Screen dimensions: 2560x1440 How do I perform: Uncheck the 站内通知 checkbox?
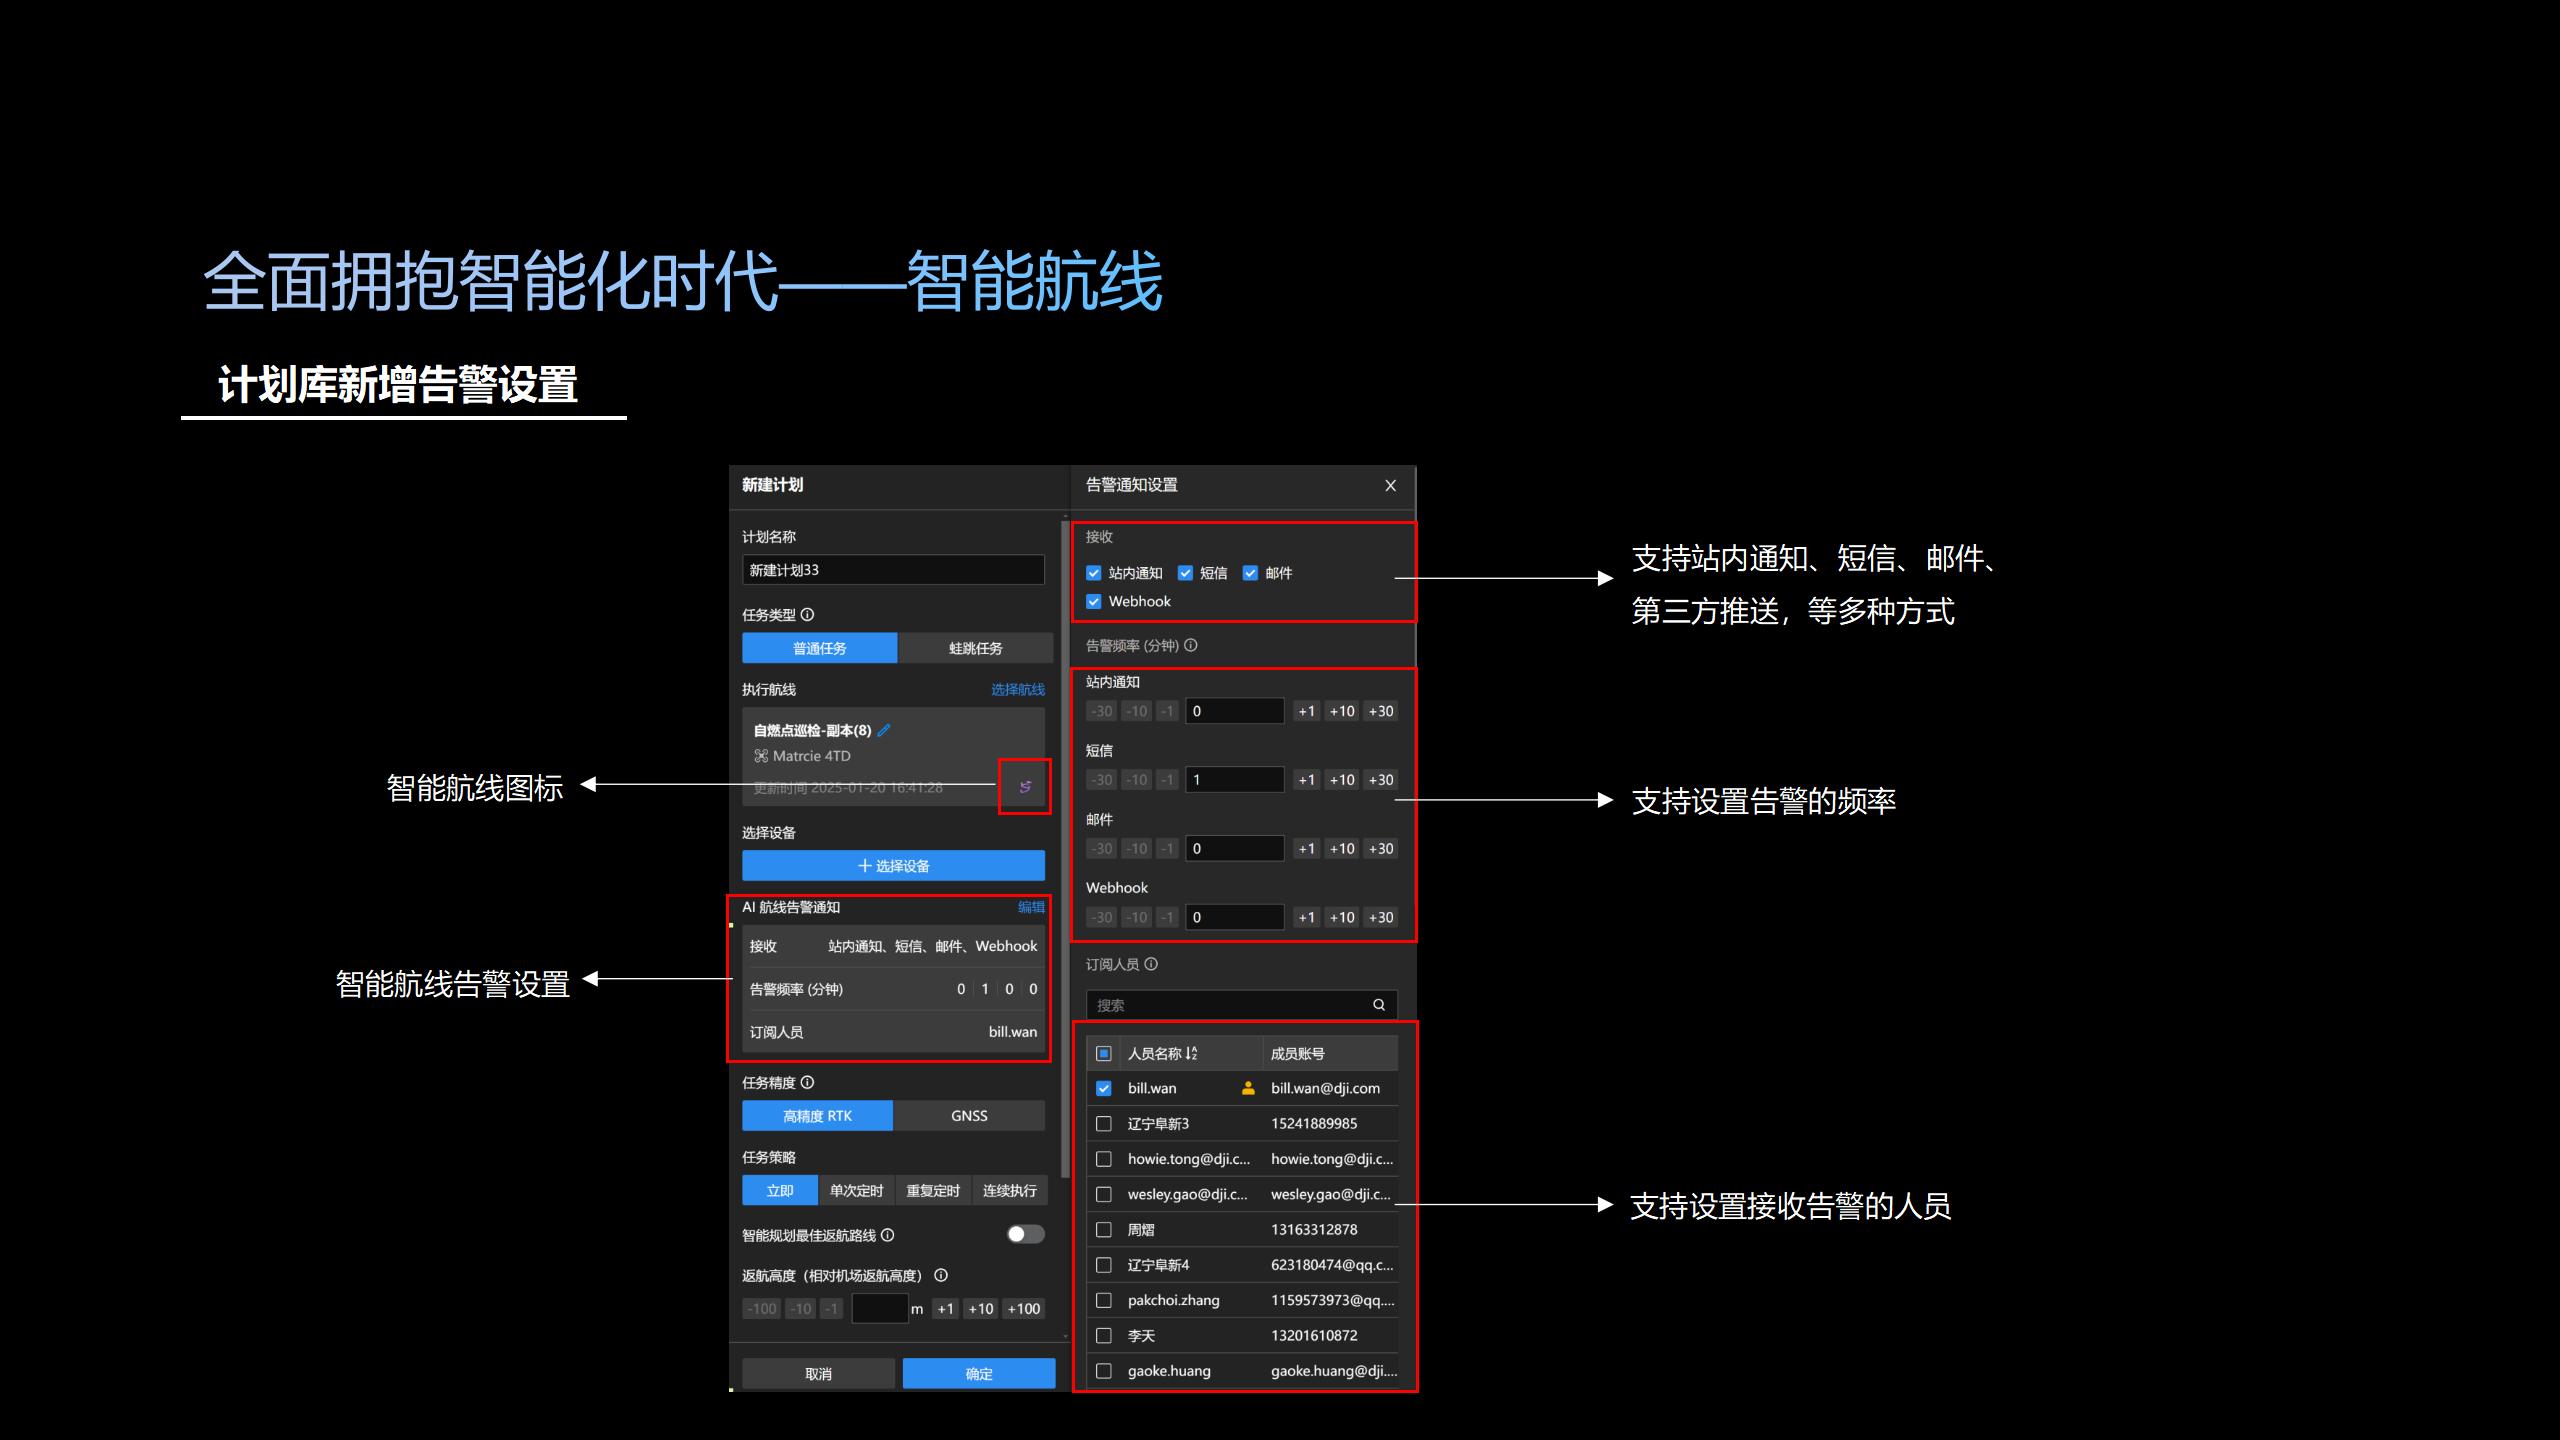point(1094,573)
